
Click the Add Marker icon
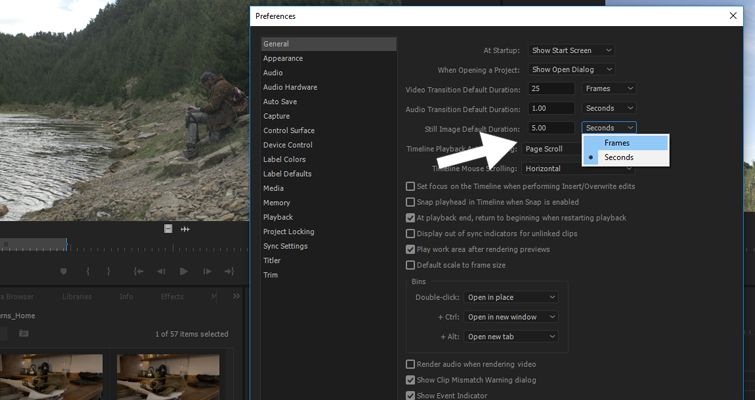(x=64, y=271)
